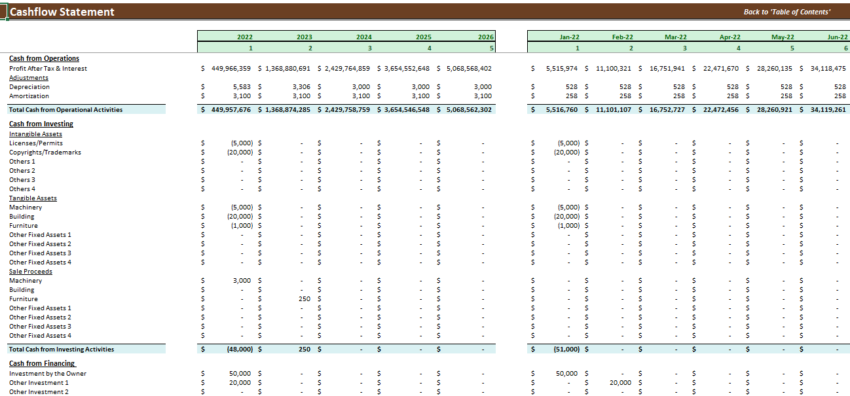Select 2023 Furniture sale proceeds 250
This screenshot has height=396, width=850.
305,298
